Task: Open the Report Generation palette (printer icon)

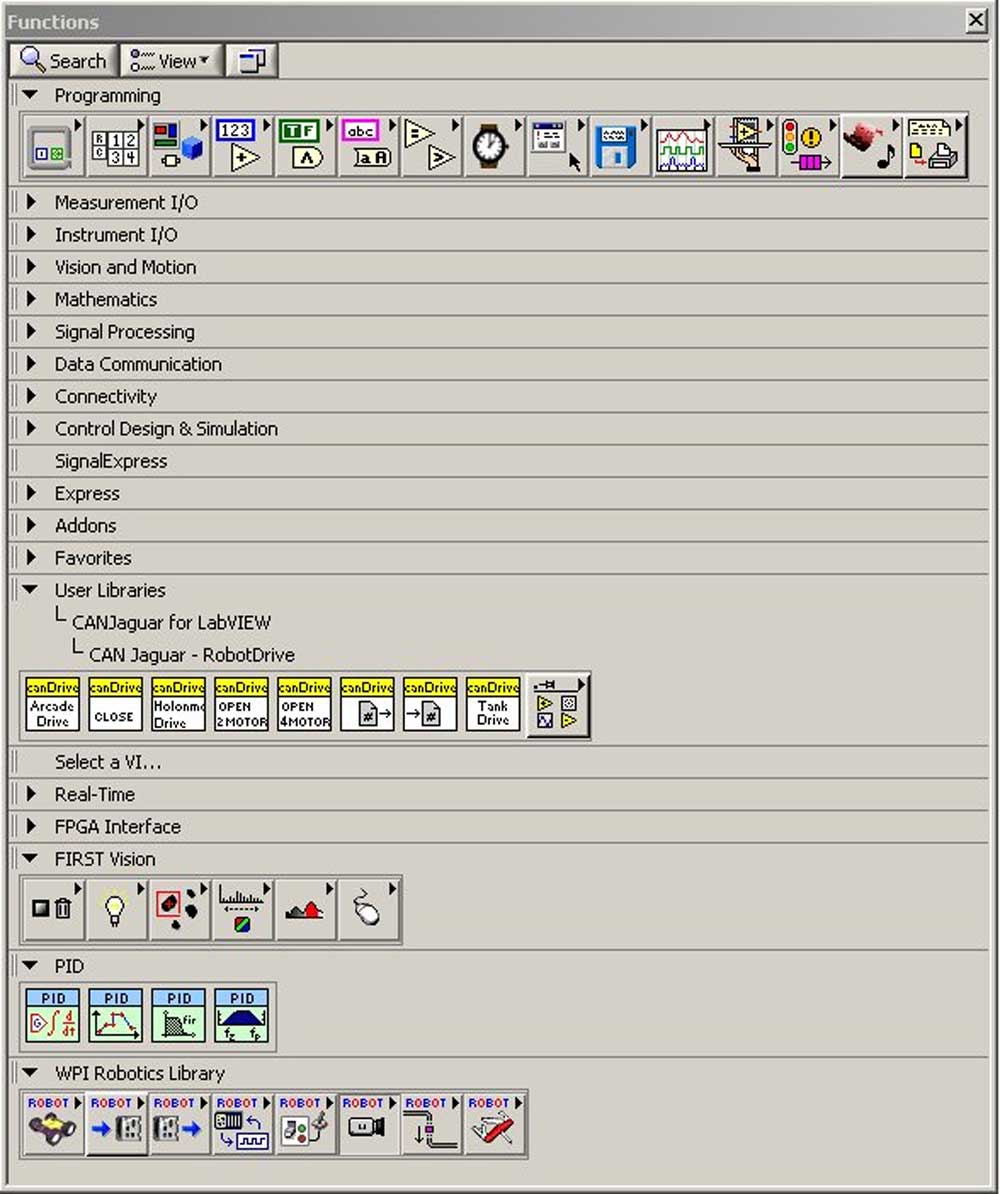Action: click(935, 147)
